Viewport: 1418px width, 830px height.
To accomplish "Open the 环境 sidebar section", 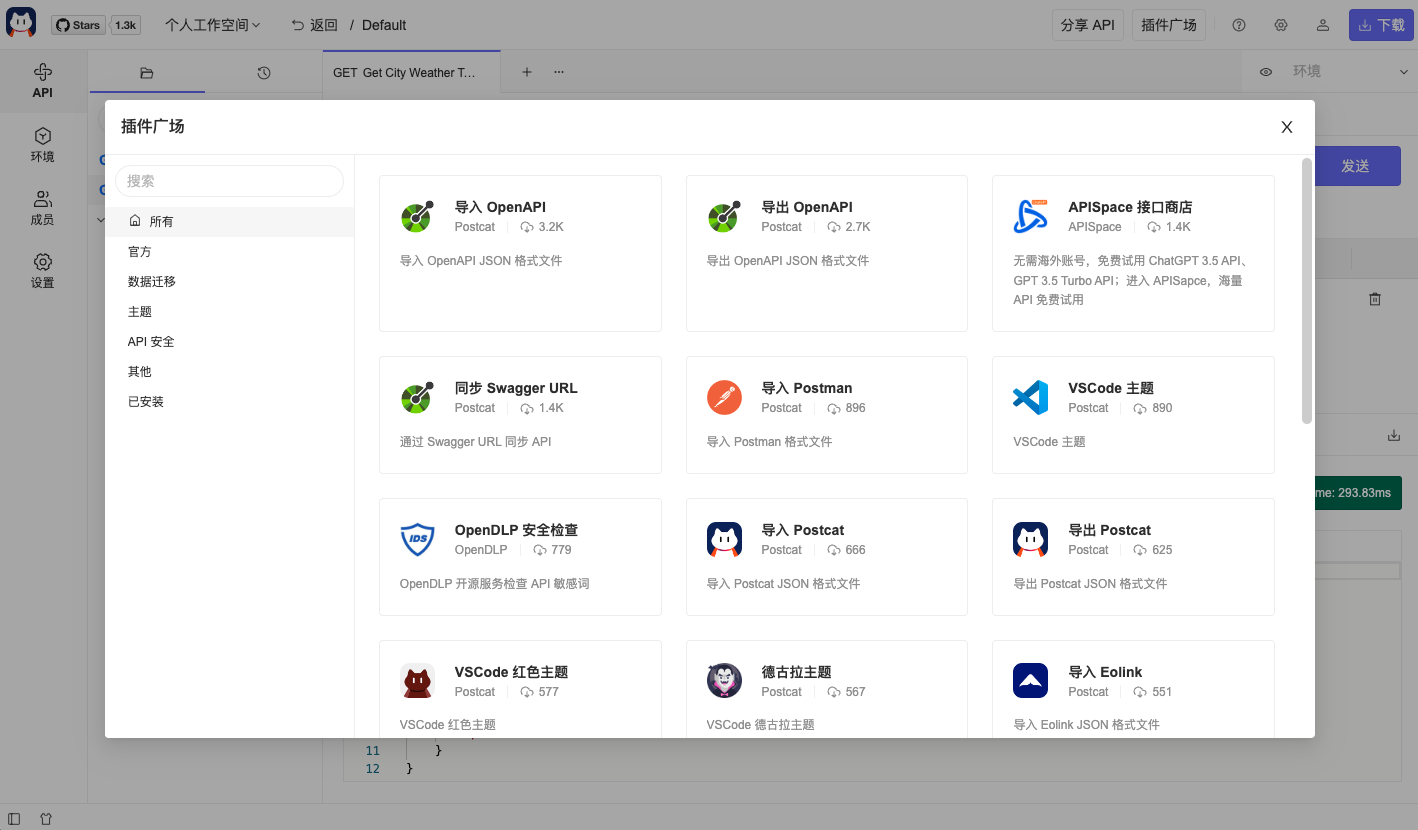I will (42, 145).
